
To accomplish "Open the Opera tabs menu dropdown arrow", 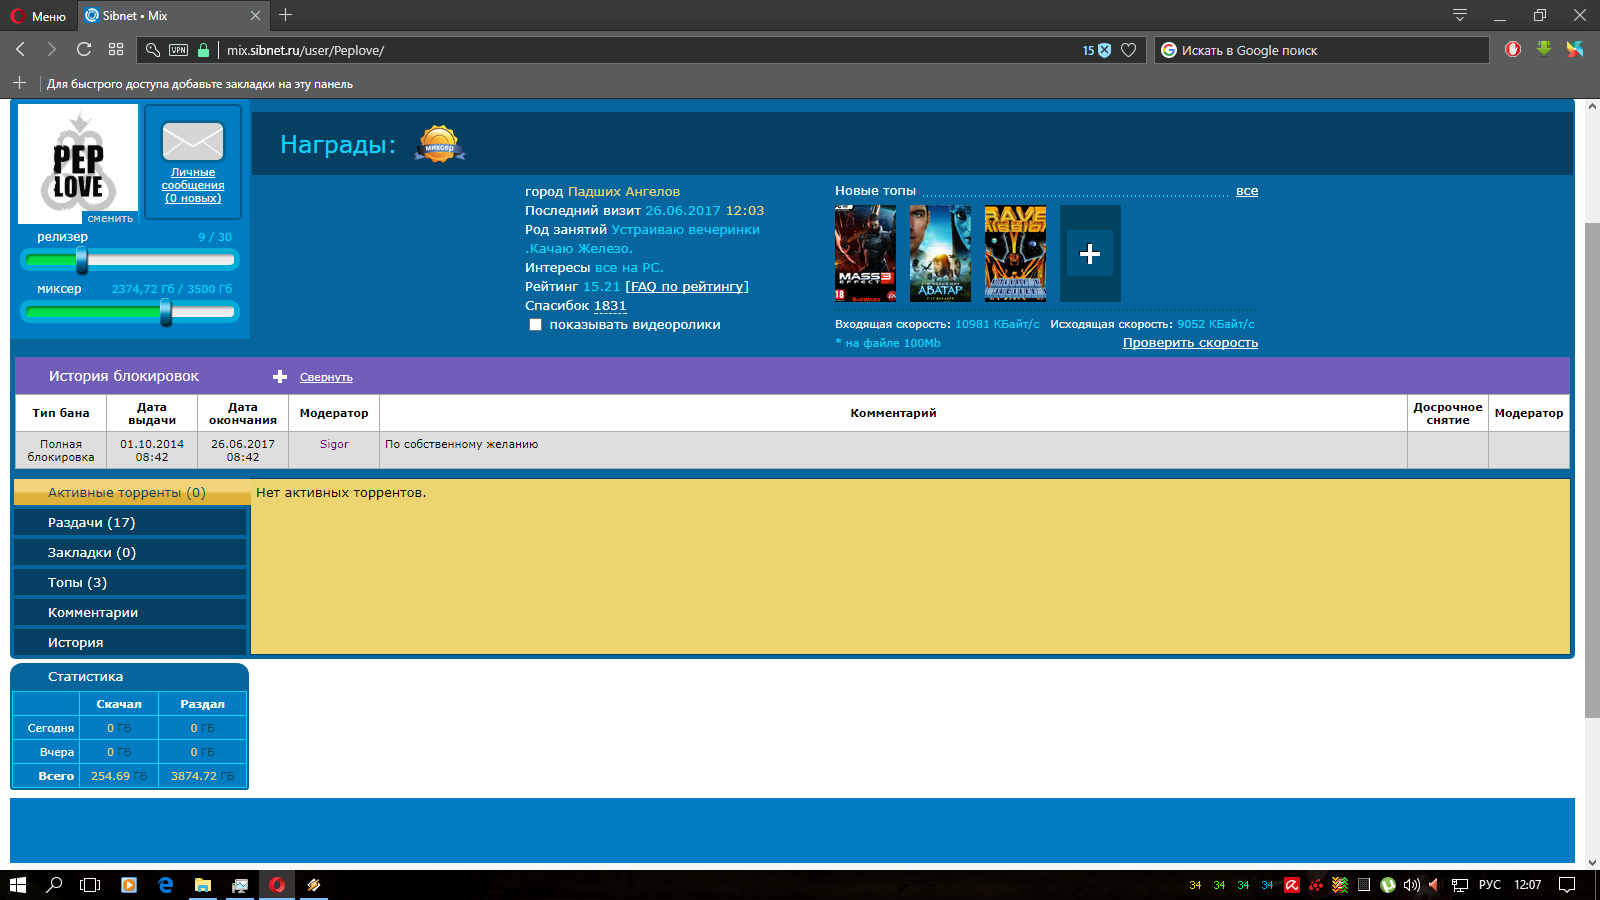I will point(1460,15).
